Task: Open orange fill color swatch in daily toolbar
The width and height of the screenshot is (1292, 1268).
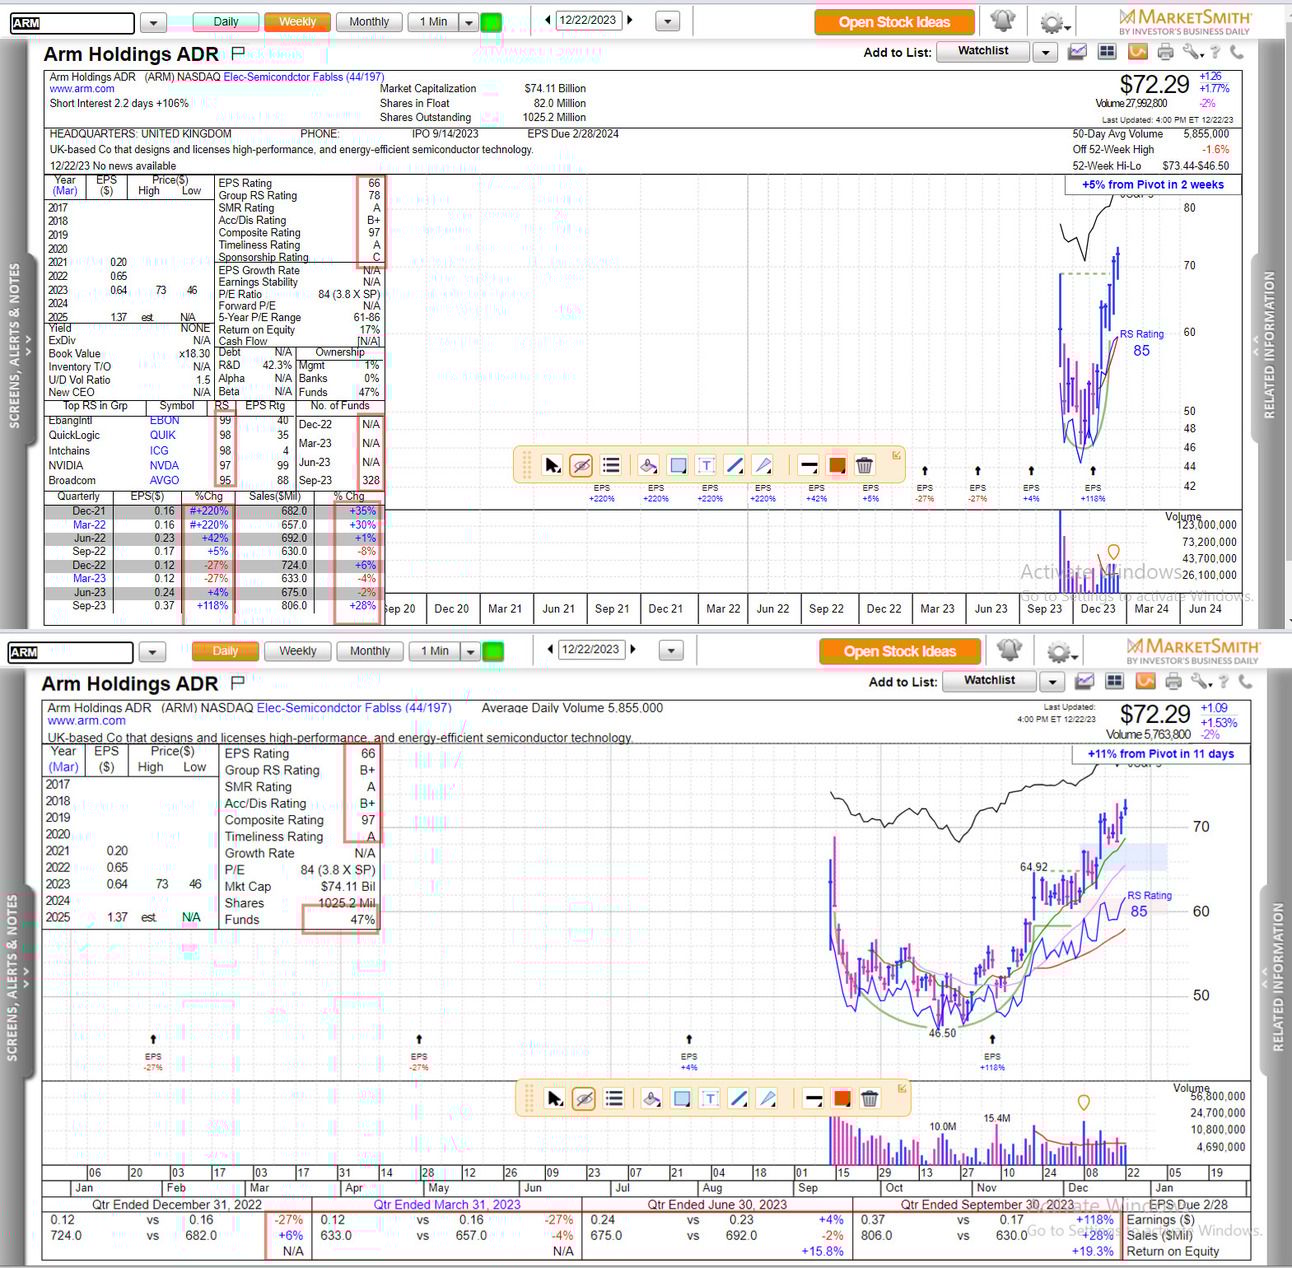Action: coord(842,1098)
